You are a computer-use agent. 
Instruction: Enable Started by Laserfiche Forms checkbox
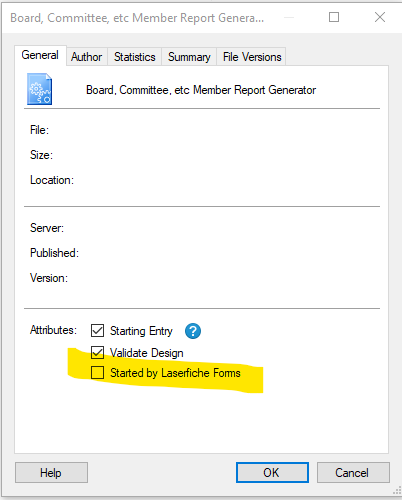coord(97,372)
